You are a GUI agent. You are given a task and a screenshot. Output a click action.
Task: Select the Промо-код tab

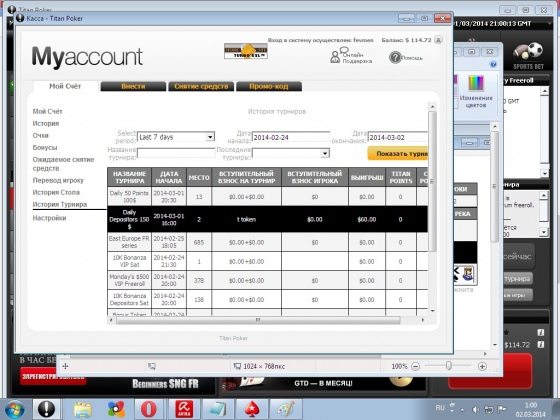[269, 86]
